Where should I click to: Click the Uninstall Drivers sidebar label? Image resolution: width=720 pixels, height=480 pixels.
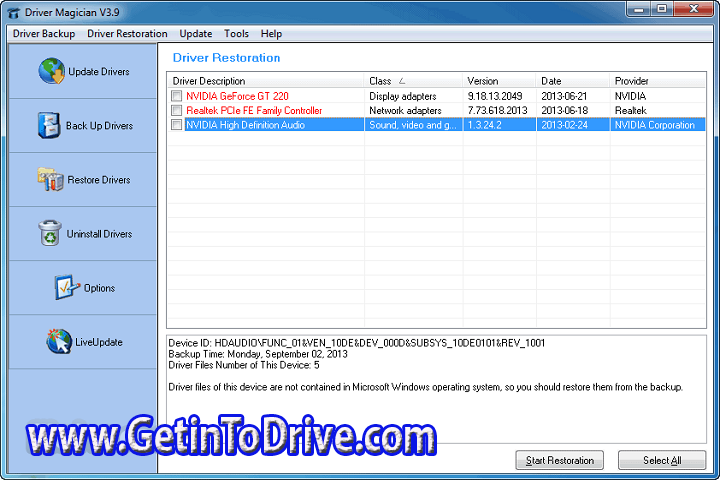click(x=99, y=234)
